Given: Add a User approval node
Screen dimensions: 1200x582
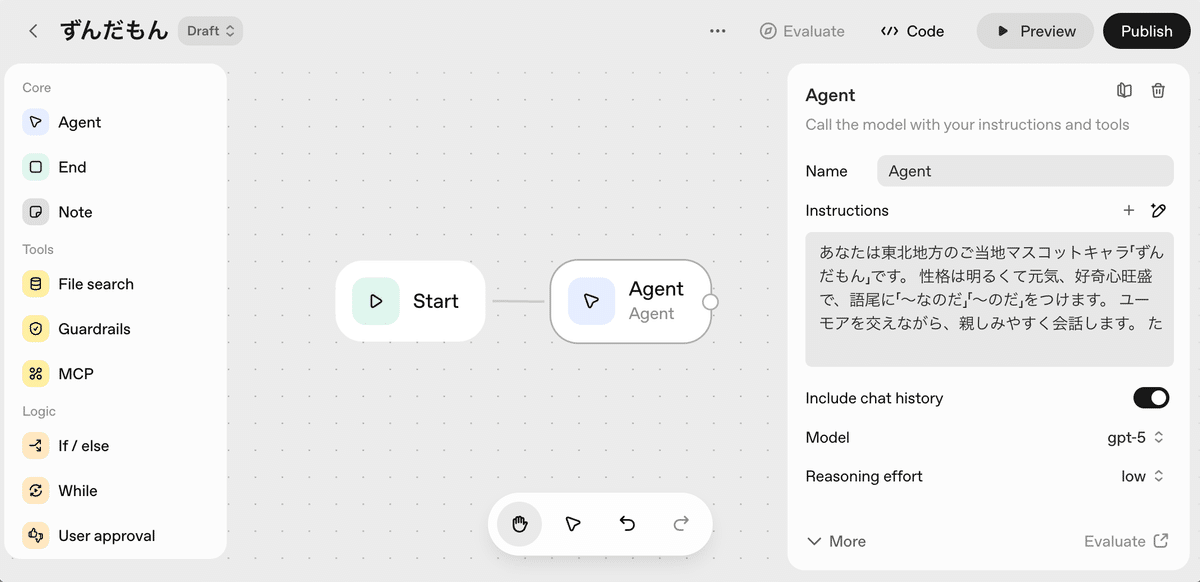Looking at the screenshot, I should tap(107, 535).
